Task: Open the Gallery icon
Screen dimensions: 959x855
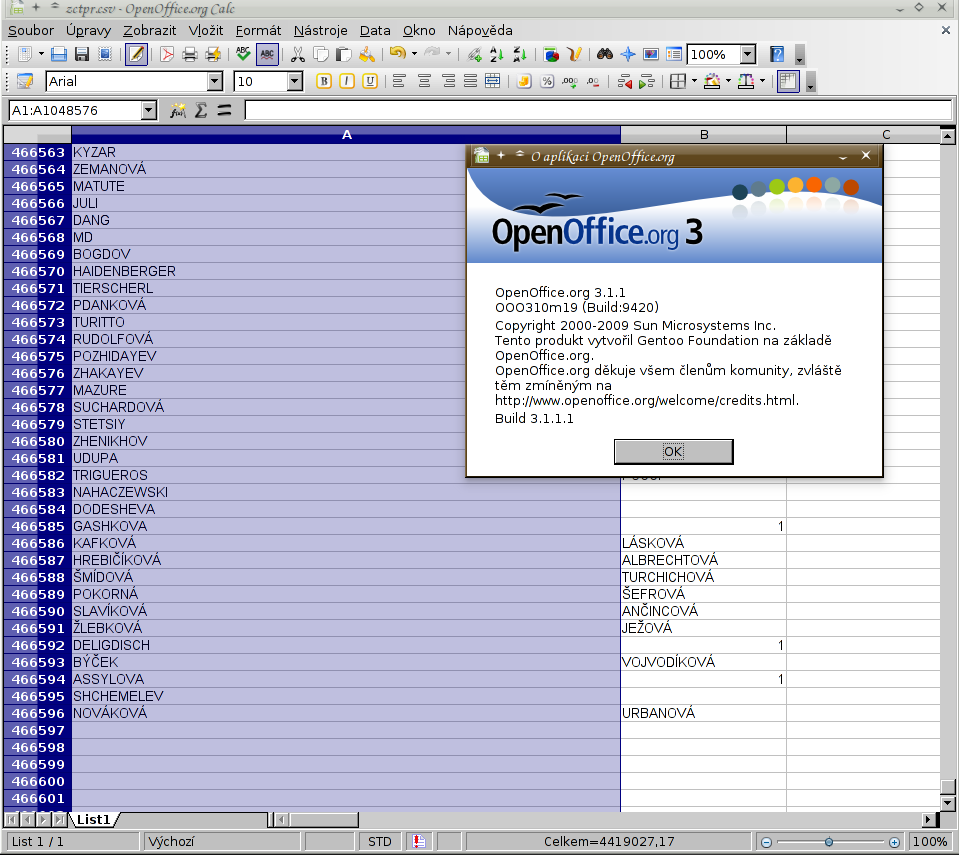Action: [x=651, y=54]
